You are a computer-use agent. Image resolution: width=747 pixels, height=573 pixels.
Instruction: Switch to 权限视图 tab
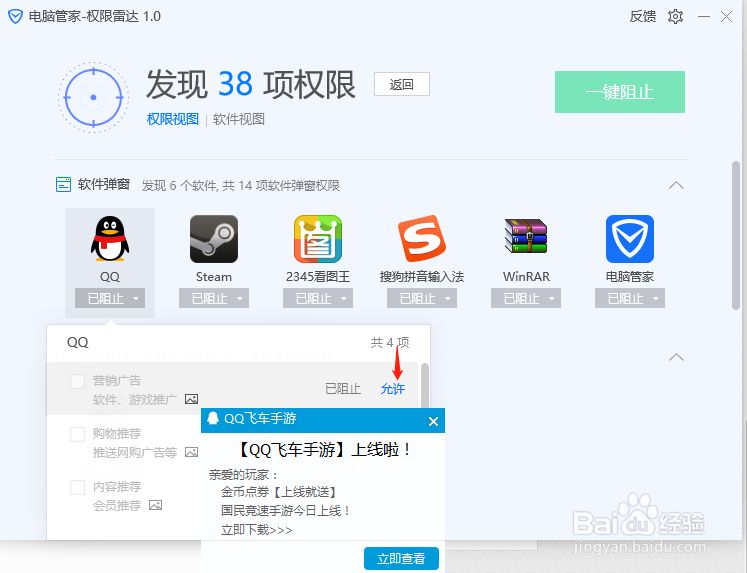pyautogui.click(x=172, y=119)
